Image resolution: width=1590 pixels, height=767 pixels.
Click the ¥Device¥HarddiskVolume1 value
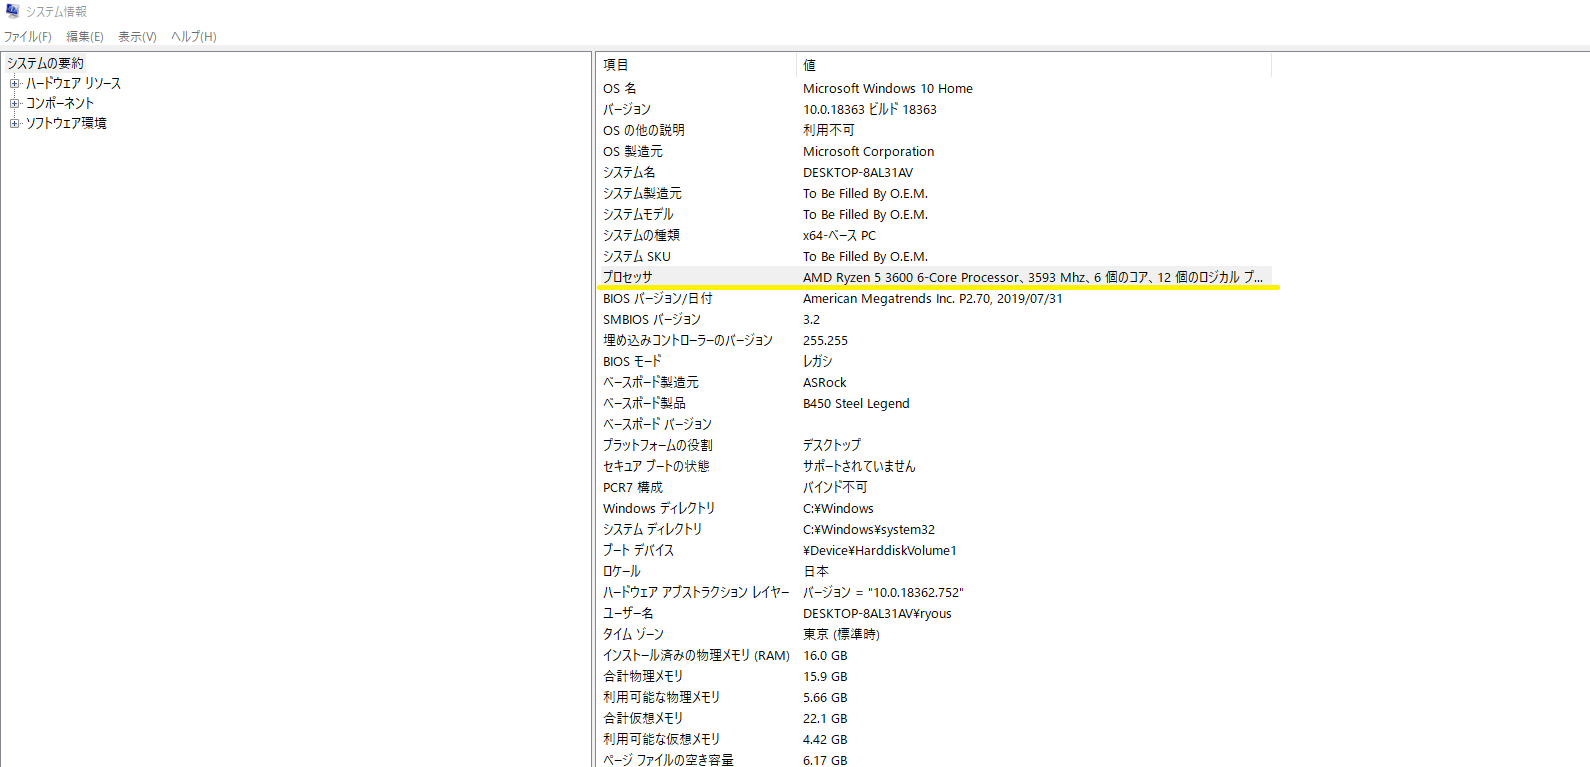(x=880, y=550)
